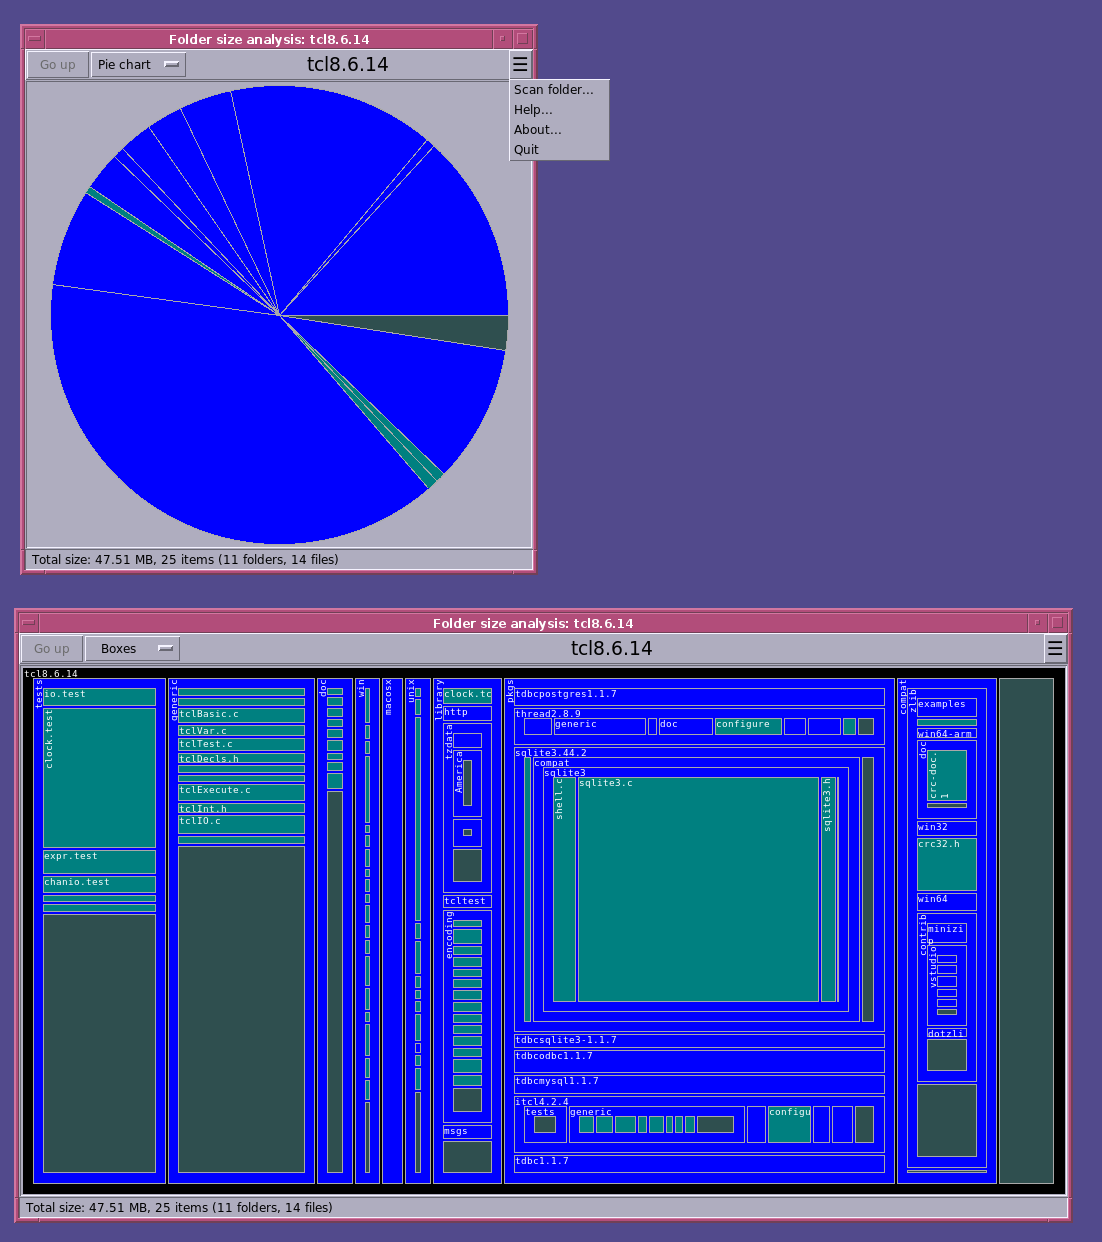
Task: Click the crc32.h box
Action: coord(947,865)
